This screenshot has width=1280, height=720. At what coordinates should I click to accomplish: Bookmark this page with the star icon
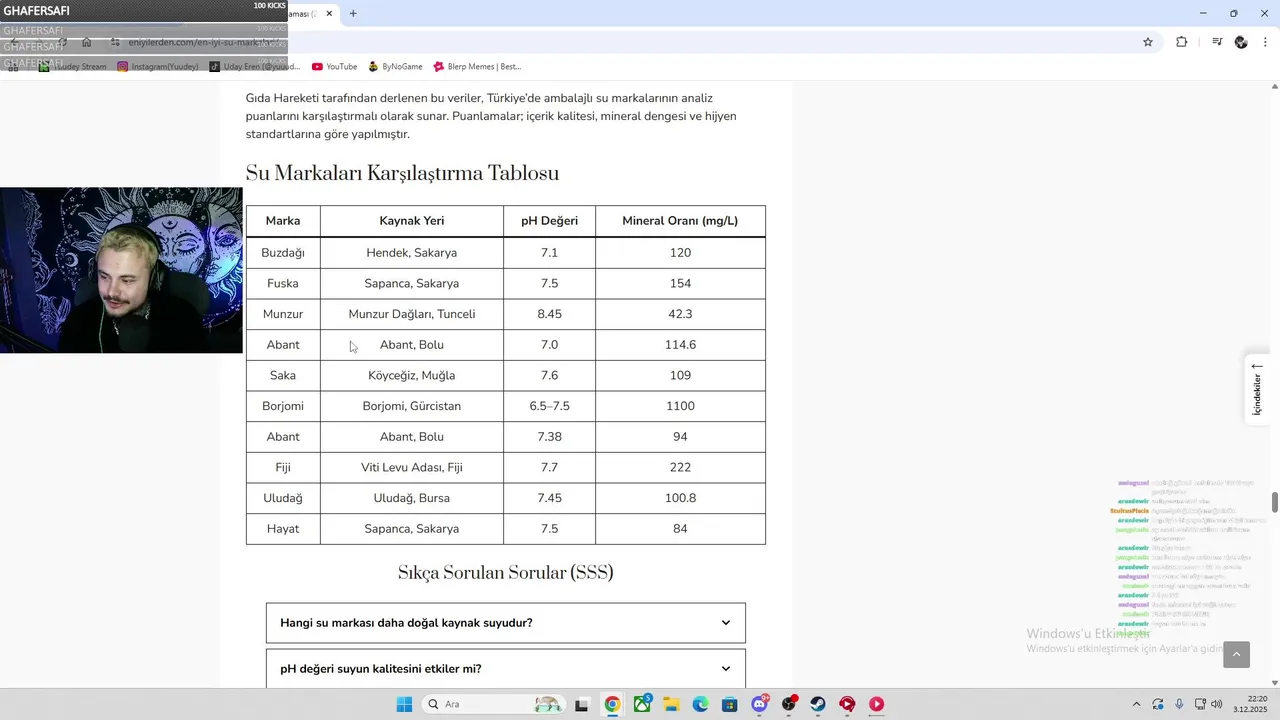(1148, 42)
